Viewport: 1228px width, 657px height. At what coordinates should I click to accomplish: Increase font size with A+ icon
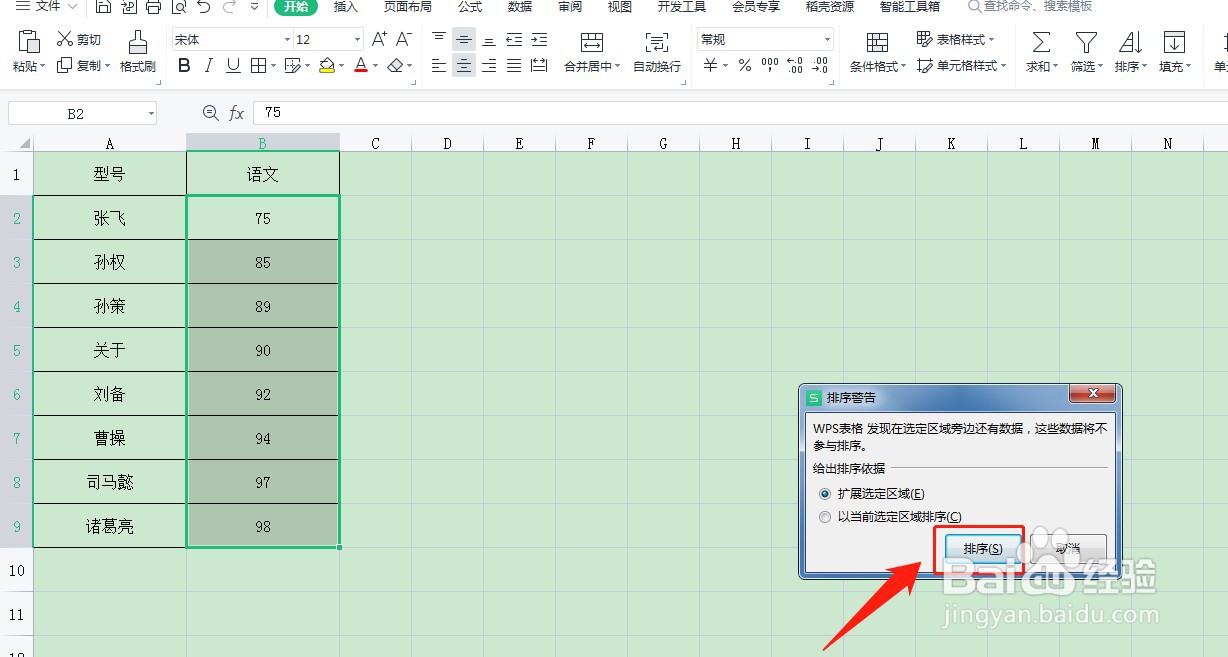click(379, 39)
